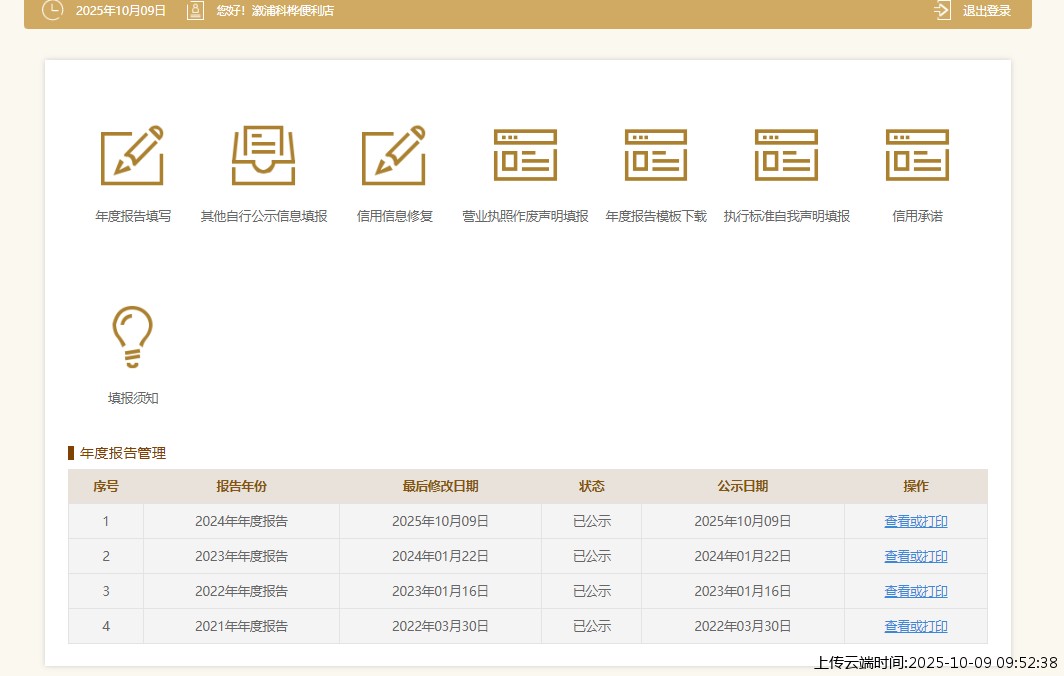Viewport: 1064px width, 676px height.
Task: Click the 年度报告模板下载 text label
Action: click(656, 216)
